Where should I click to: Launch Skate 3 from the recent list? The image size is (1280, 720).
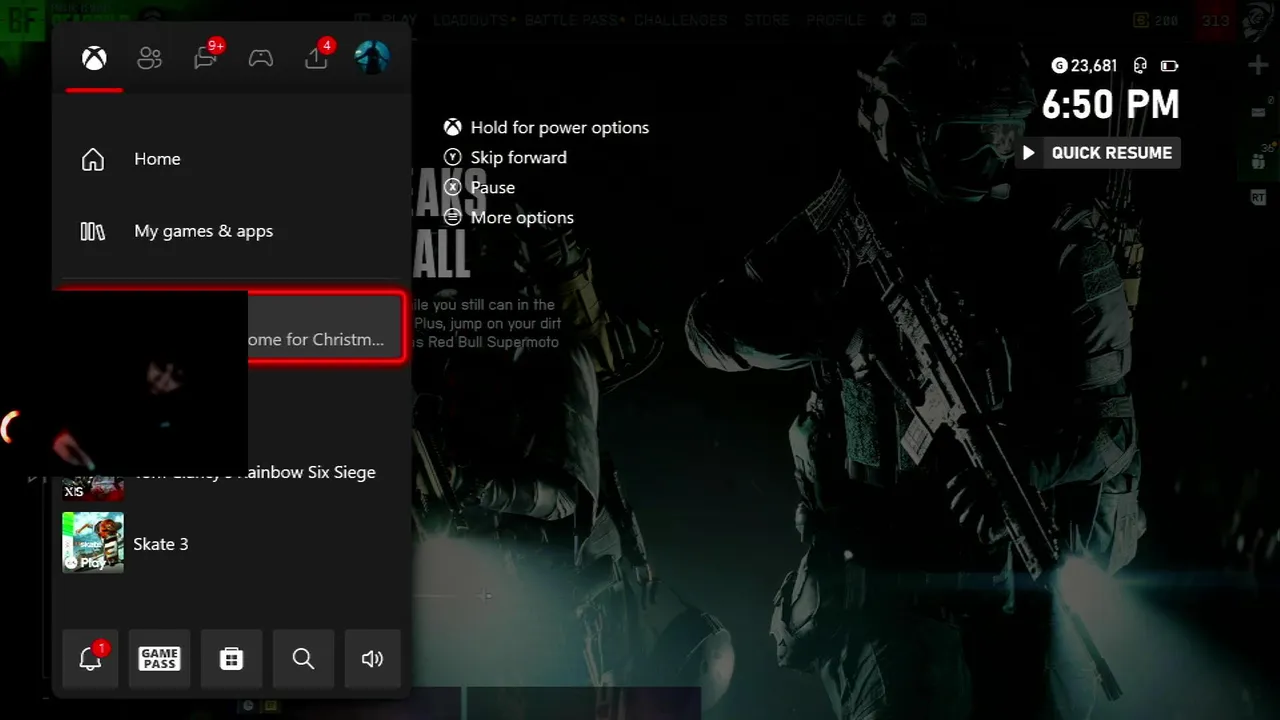pos(231,543)
